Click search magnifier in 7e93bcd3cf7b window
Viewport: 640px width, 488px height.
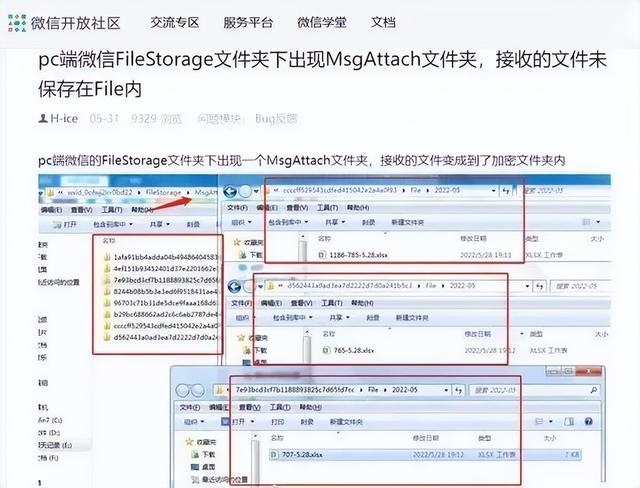[593, 390]
